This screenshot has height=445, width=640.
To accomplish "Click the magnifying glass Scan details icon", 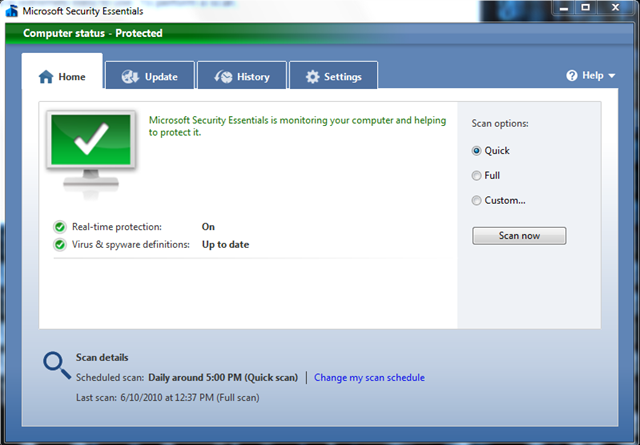I will coord(57,365).
